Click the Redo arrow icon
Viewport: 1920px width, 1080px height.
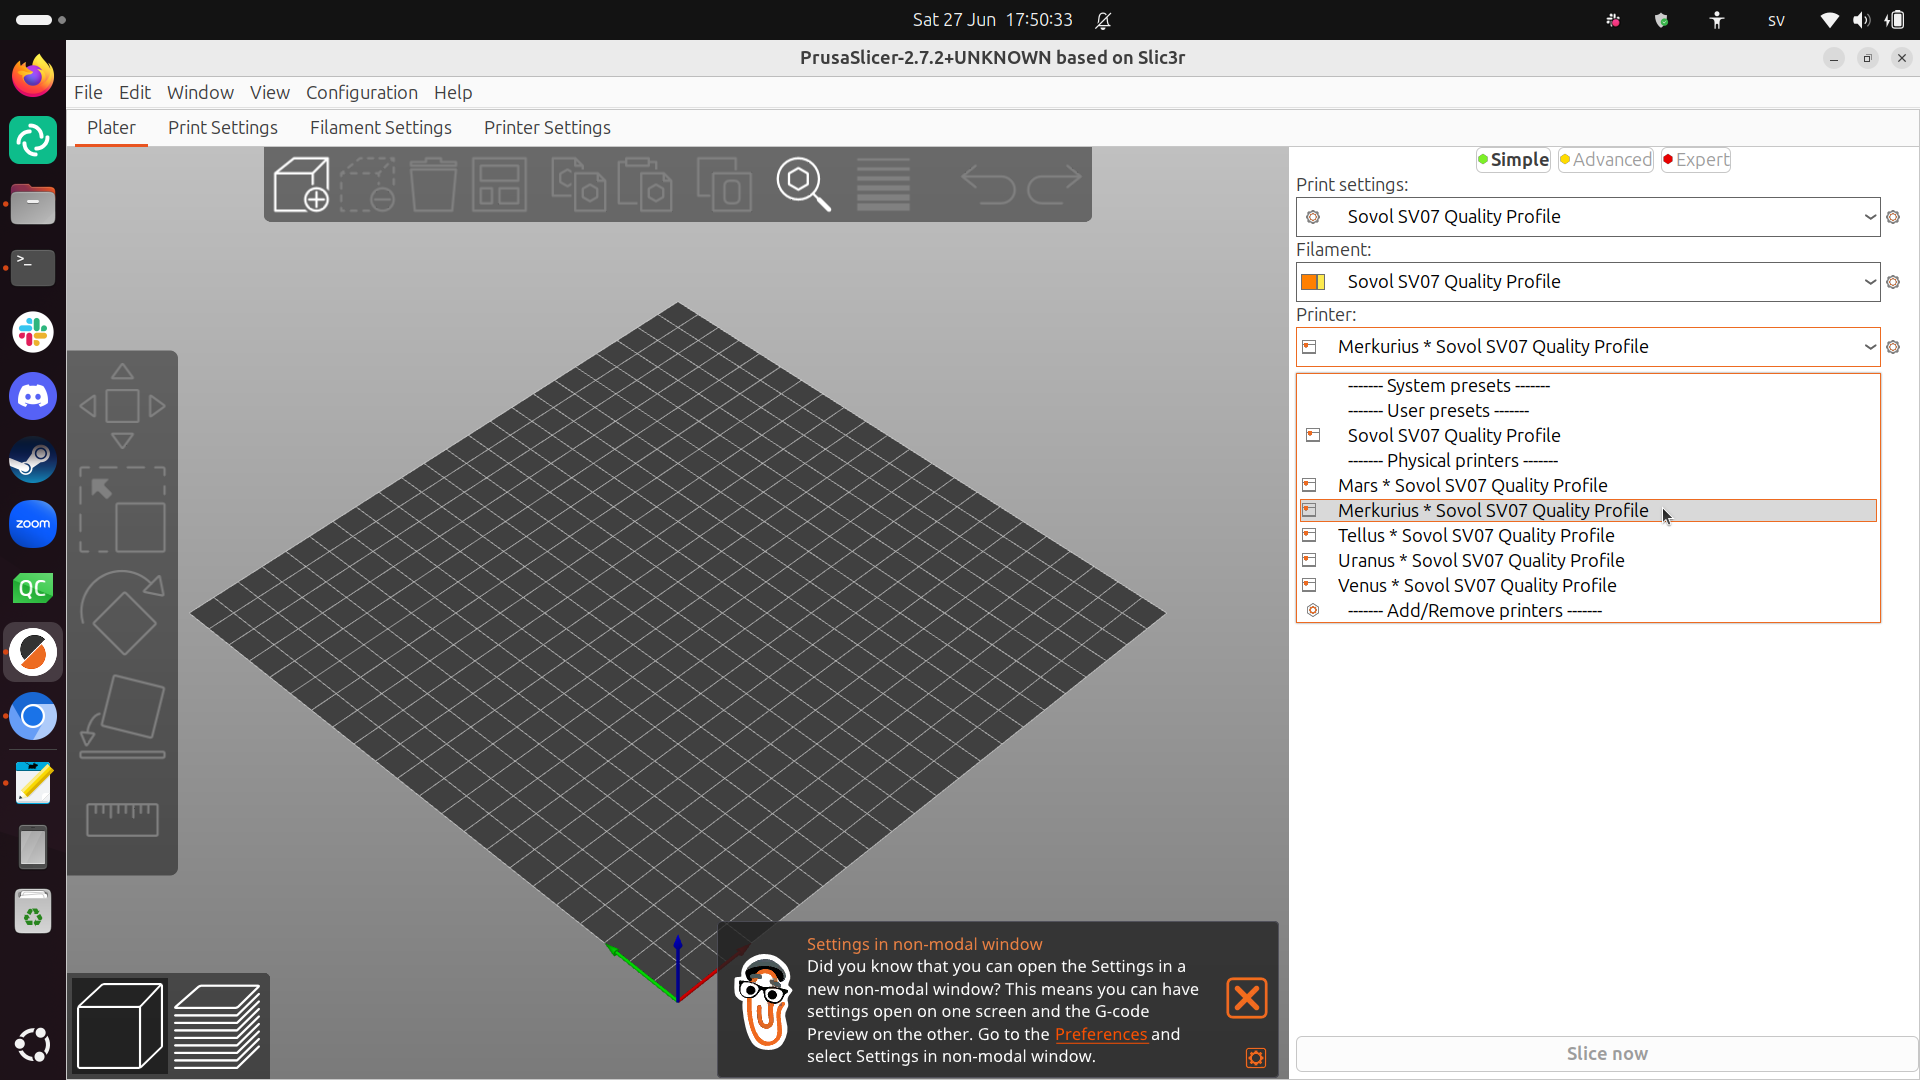pos(1054,185)
